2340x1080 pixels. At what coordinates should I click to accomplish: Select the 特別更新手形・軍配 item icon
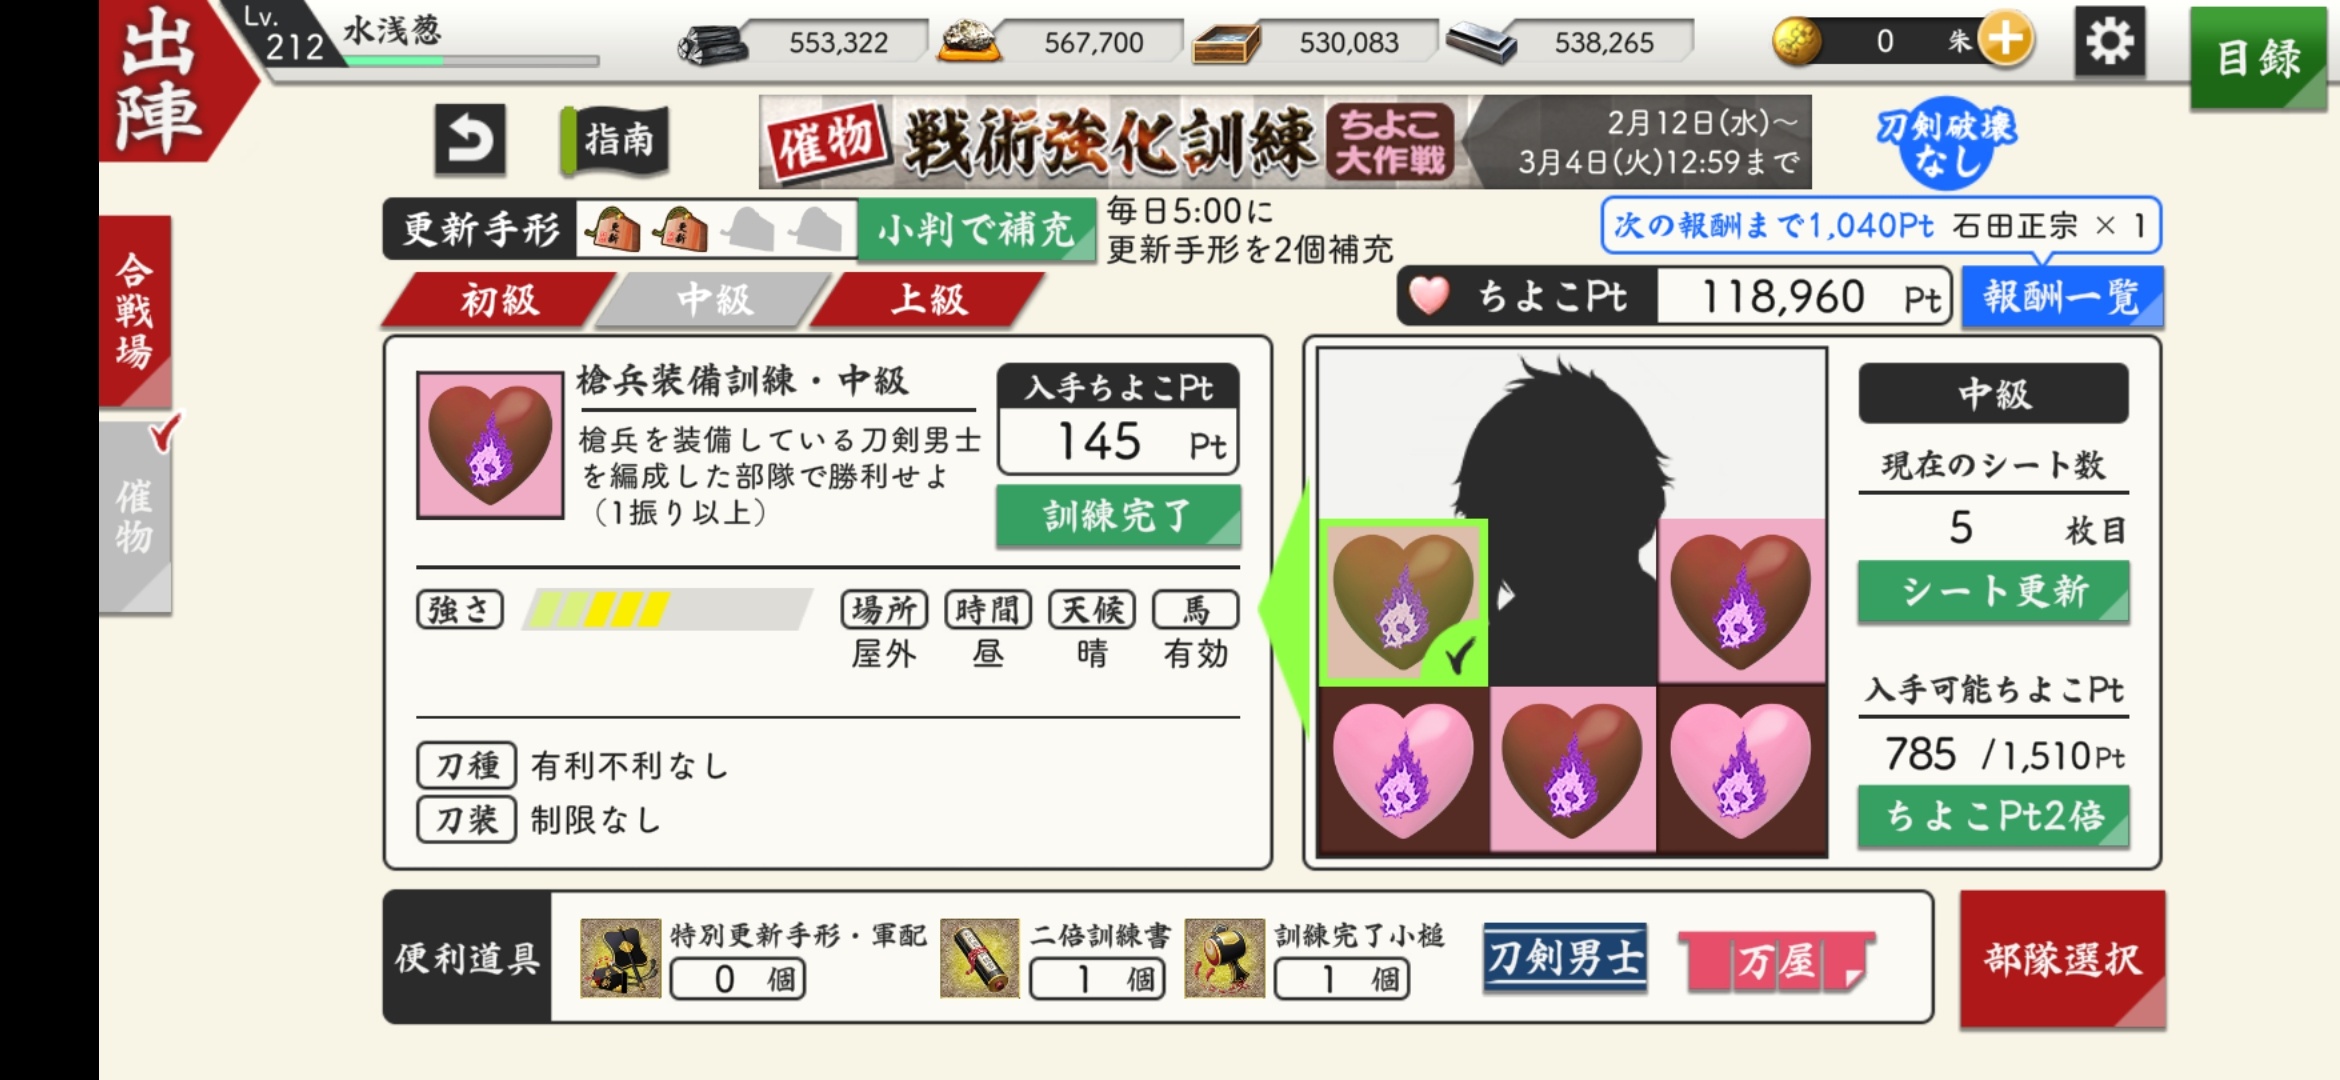pos(620,958)
